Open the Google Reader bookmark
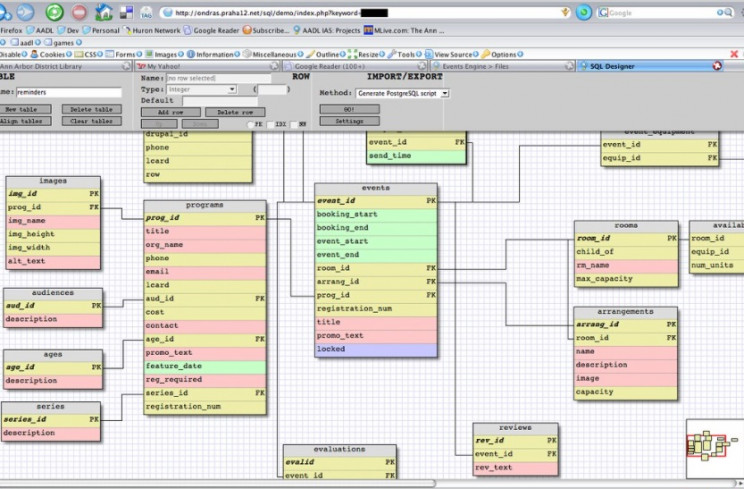 pos(212,30)
